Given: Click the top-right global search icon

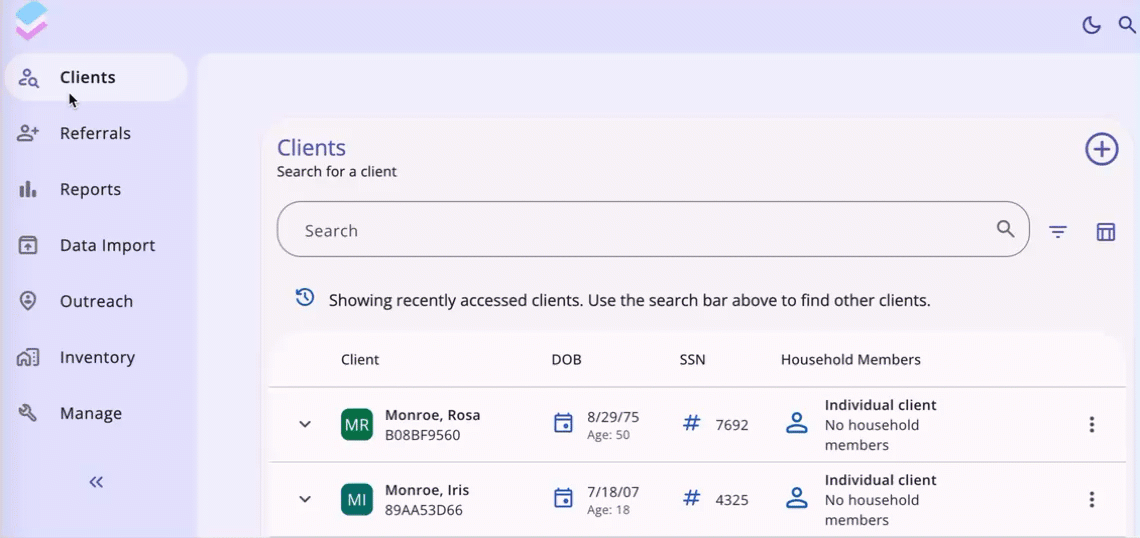Looking at the screenshot, I should tap(1126, 25).
